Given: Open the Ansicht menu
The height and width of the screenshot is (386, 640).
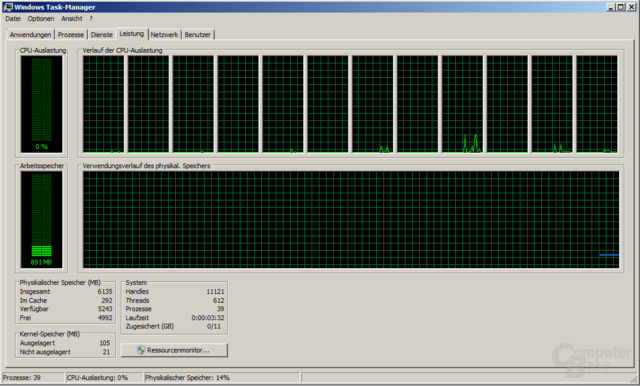Looking at the screenshot, I should (x=72, y=19).
